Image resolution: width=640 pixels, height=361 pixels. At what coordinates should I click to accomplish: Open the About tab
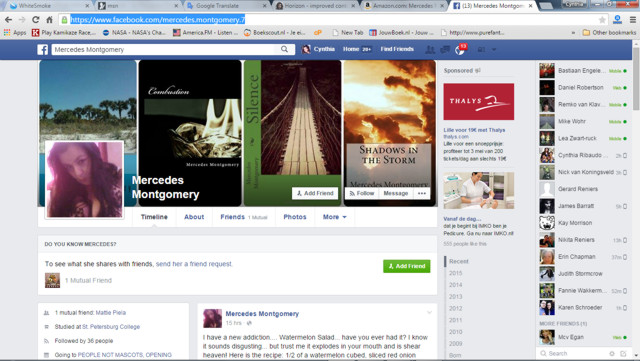point(194,217)
